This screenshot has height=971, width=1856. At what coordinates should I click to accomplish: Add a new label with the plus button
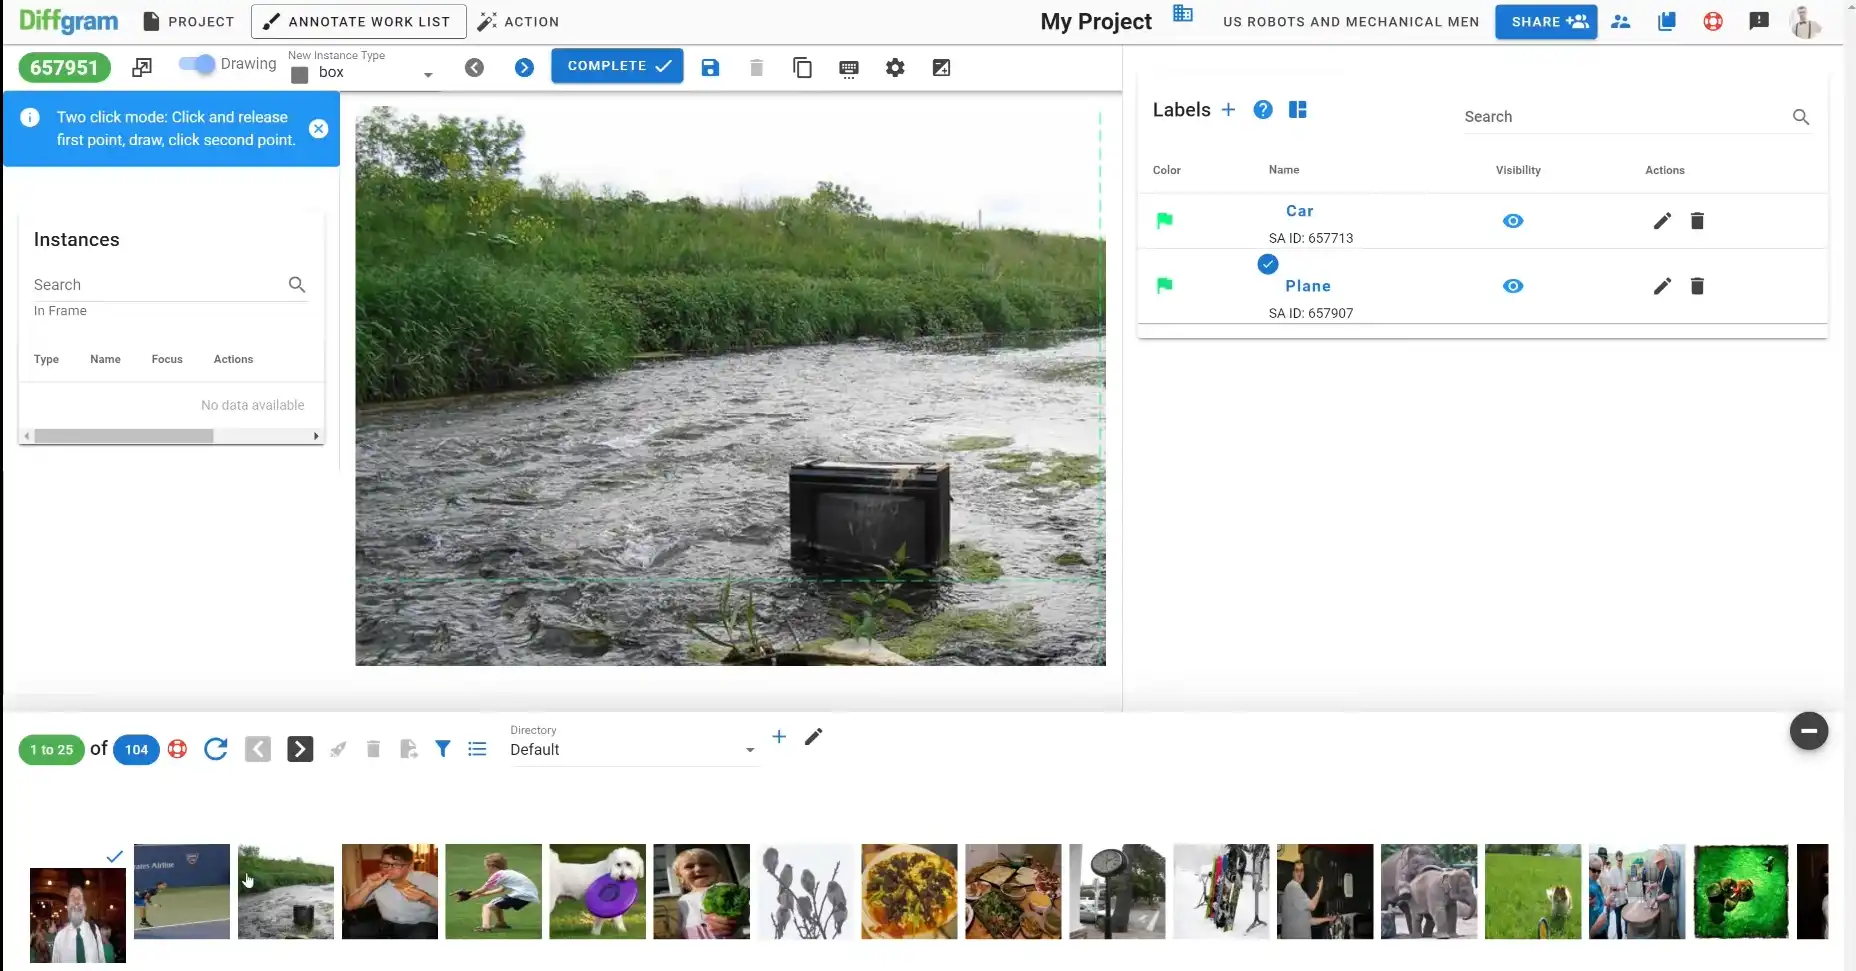(x=1228, y=110)
